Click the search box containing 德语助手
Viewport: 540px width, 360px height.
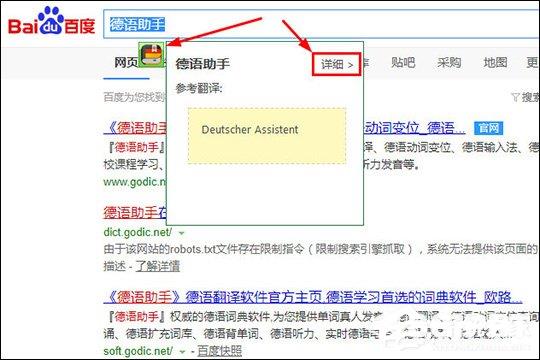321,24
